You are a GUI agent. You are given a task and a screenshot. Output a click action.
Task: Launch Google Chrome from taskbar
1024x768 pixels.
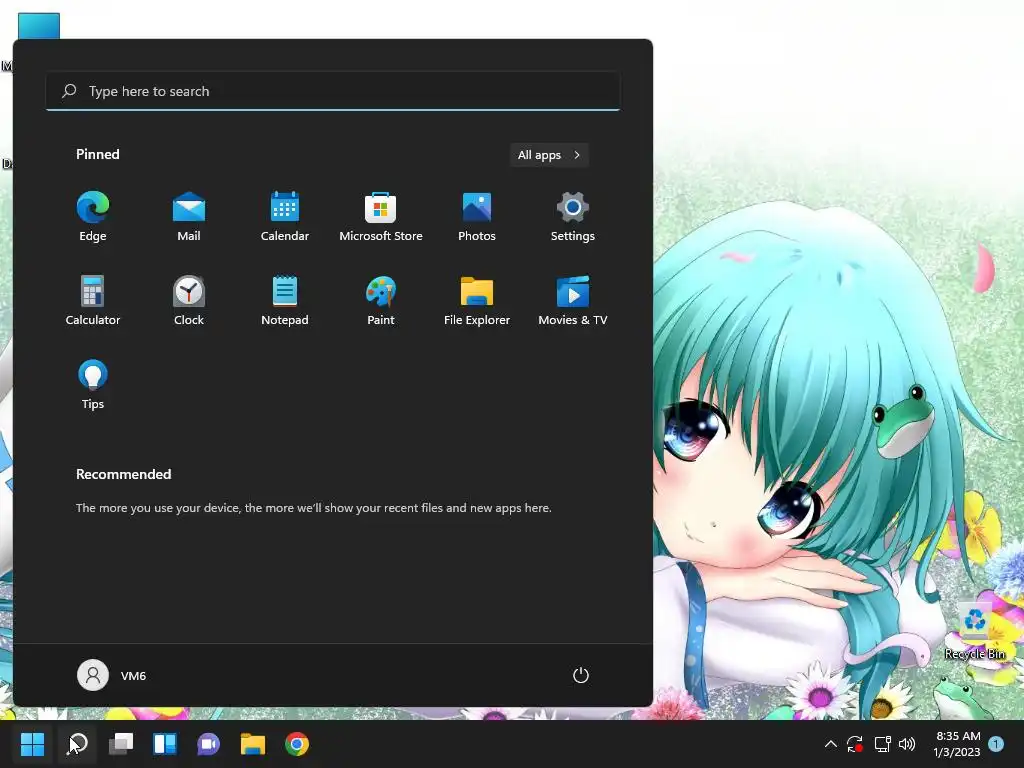296,744
